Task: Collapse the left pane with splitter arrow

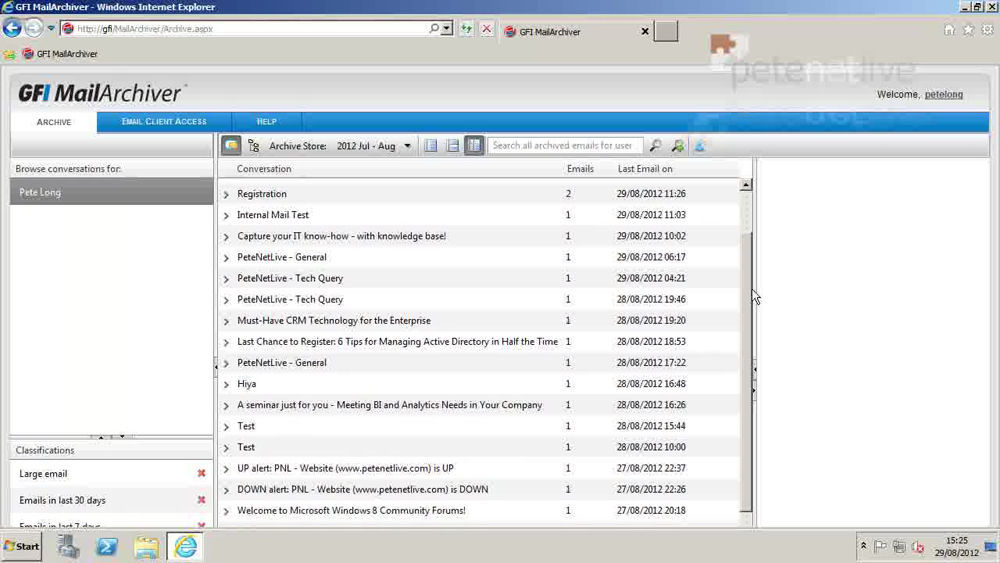Action: click(216, 367)
